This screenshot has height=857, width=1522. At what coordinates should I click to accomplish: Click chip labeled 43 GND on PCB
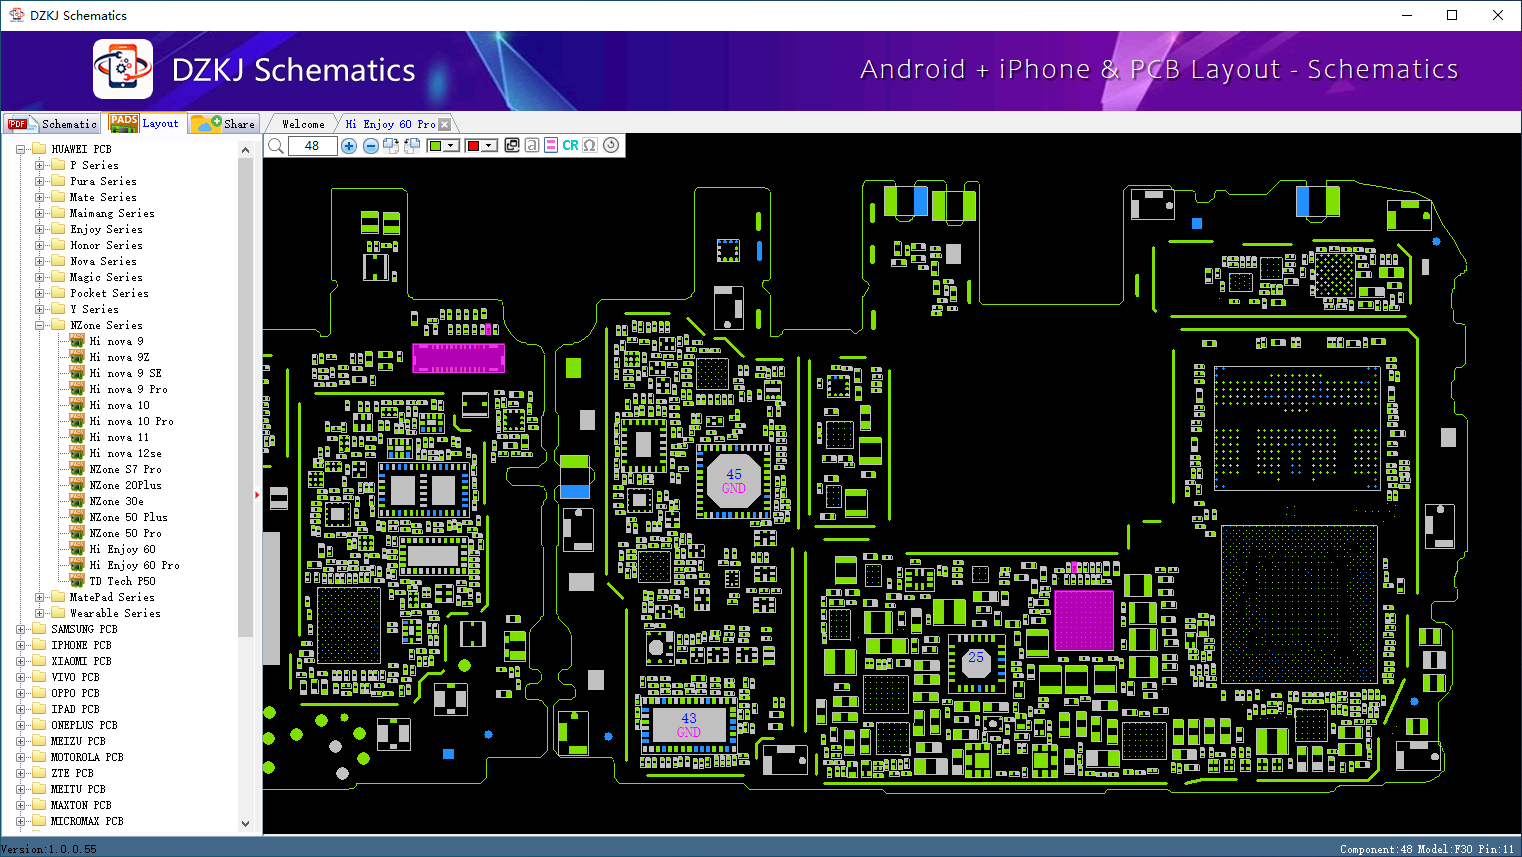(x=689, y=725)
